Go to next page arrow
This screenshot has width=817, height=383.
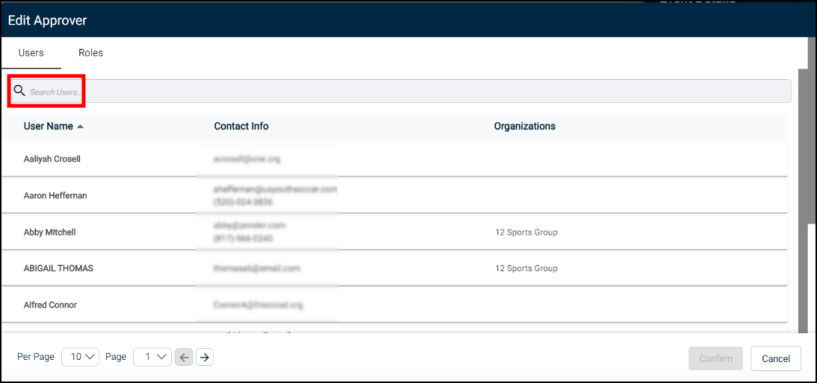(205, 357)
